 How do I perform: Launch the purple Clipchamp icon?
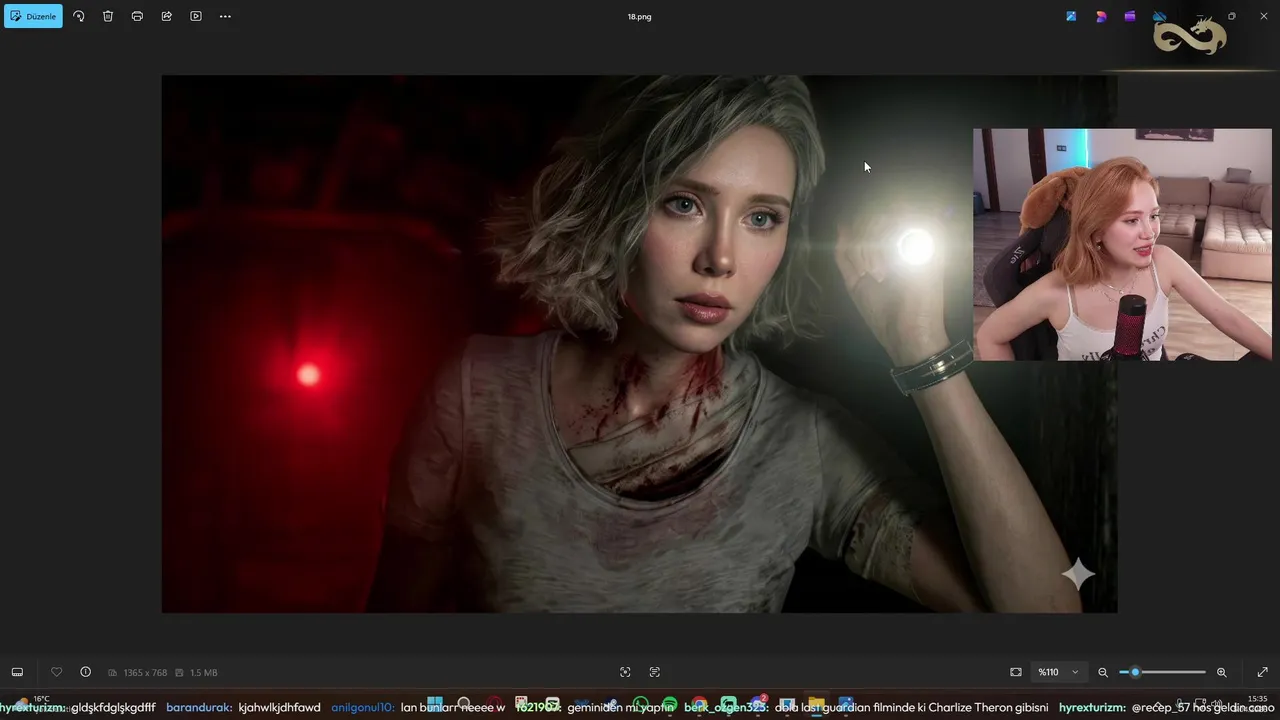tap(1130, 16)
